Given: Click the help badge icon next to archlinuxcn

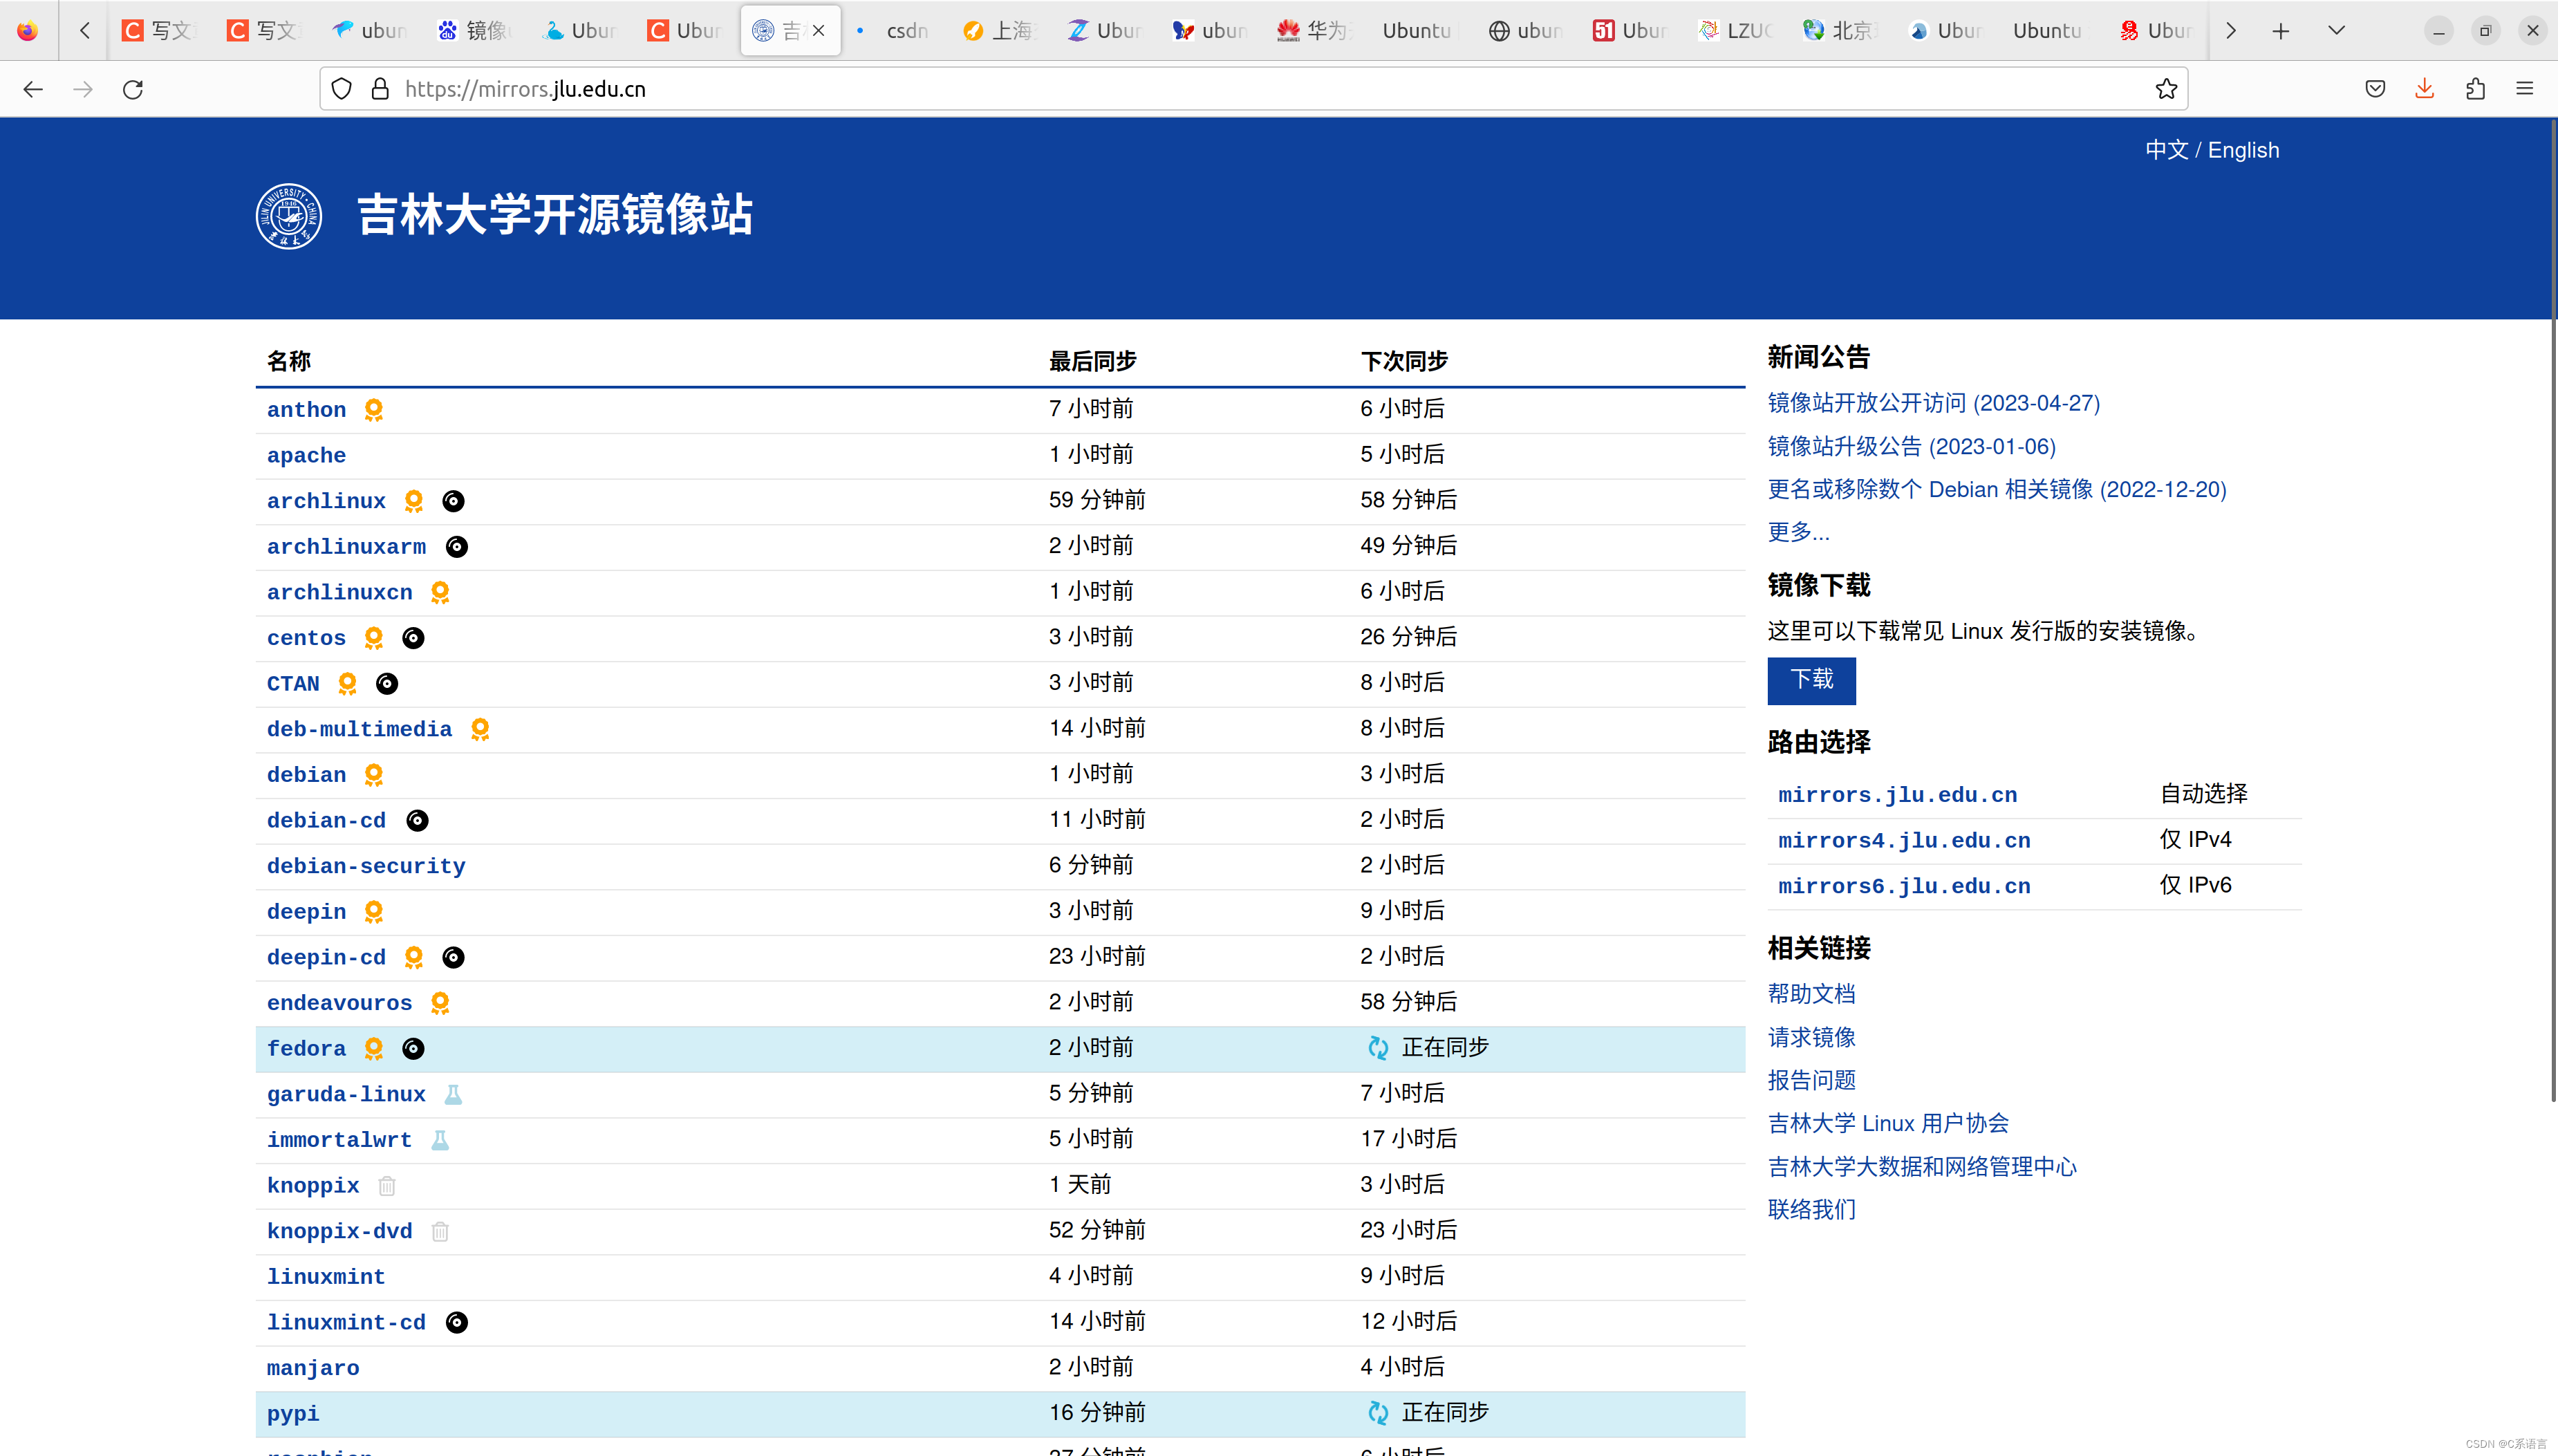Looking at the screenshot, I should coord(440,593).
